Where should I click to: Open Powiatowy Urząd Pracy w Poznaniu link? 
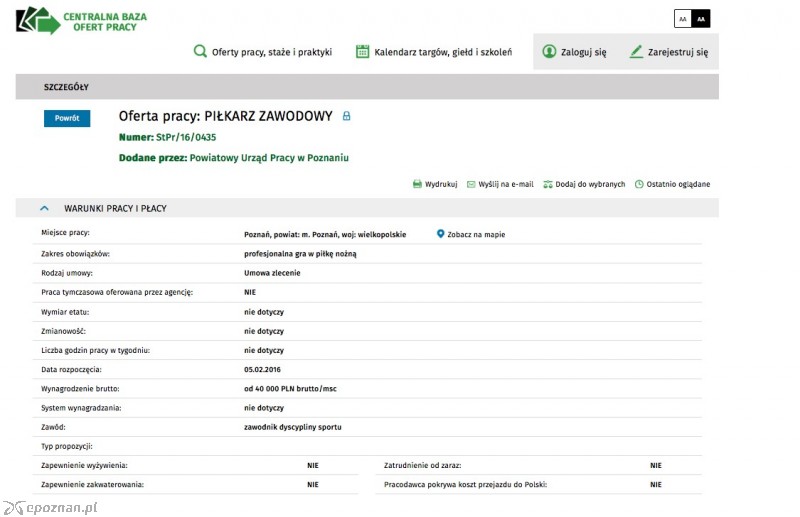[x=269, y=158]
